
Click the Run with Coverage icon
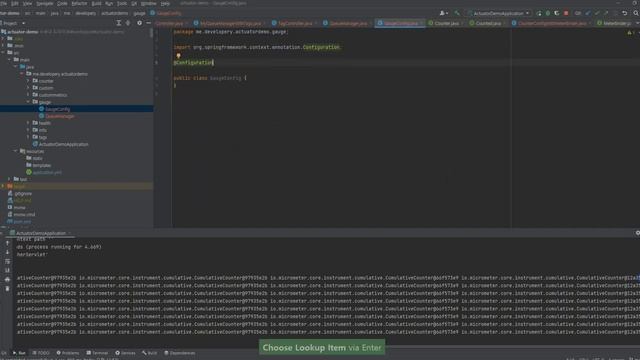pos(557,13)
